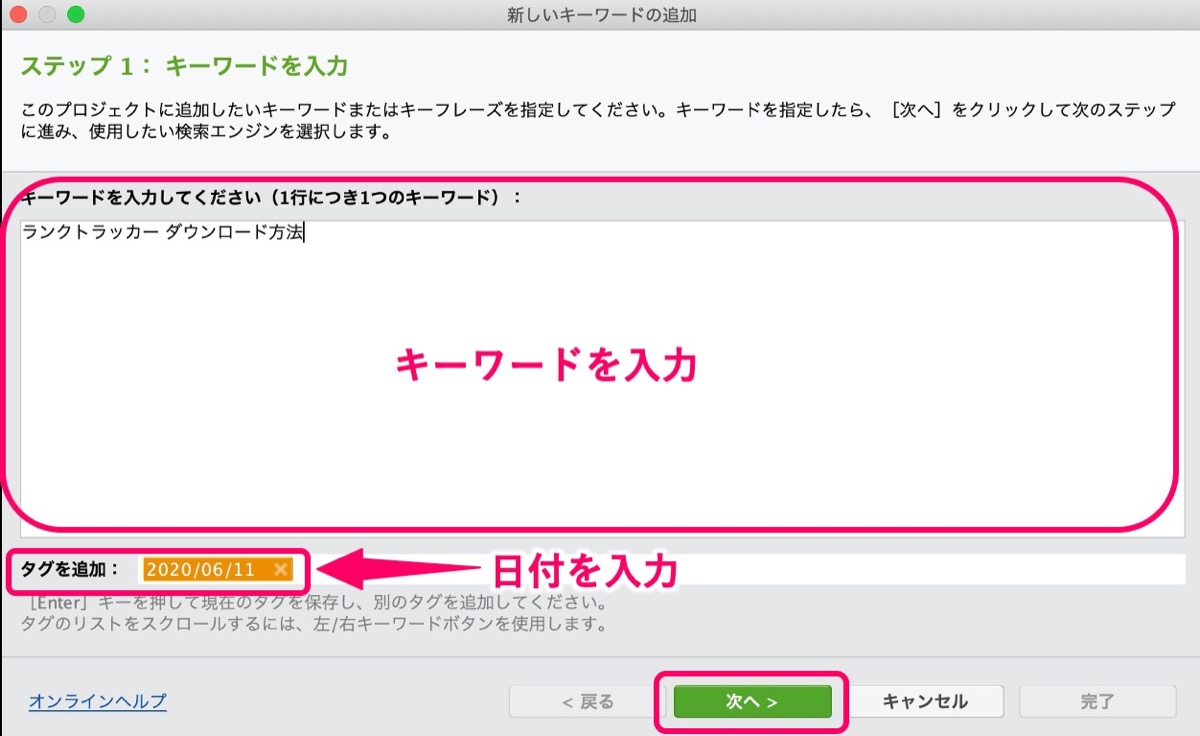1200x736 pixels.
Task: Close the window with the red button
Action: coord(18,15)
